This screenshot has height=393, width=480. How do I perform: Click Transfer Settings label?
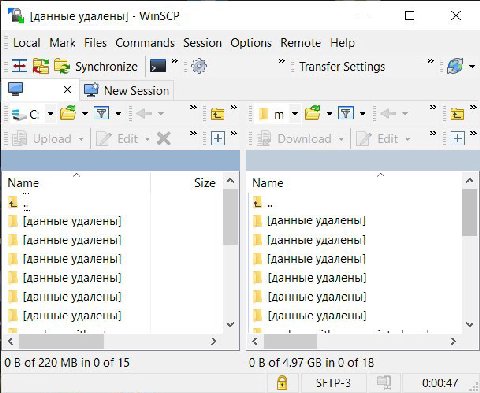tap(342, 67)
